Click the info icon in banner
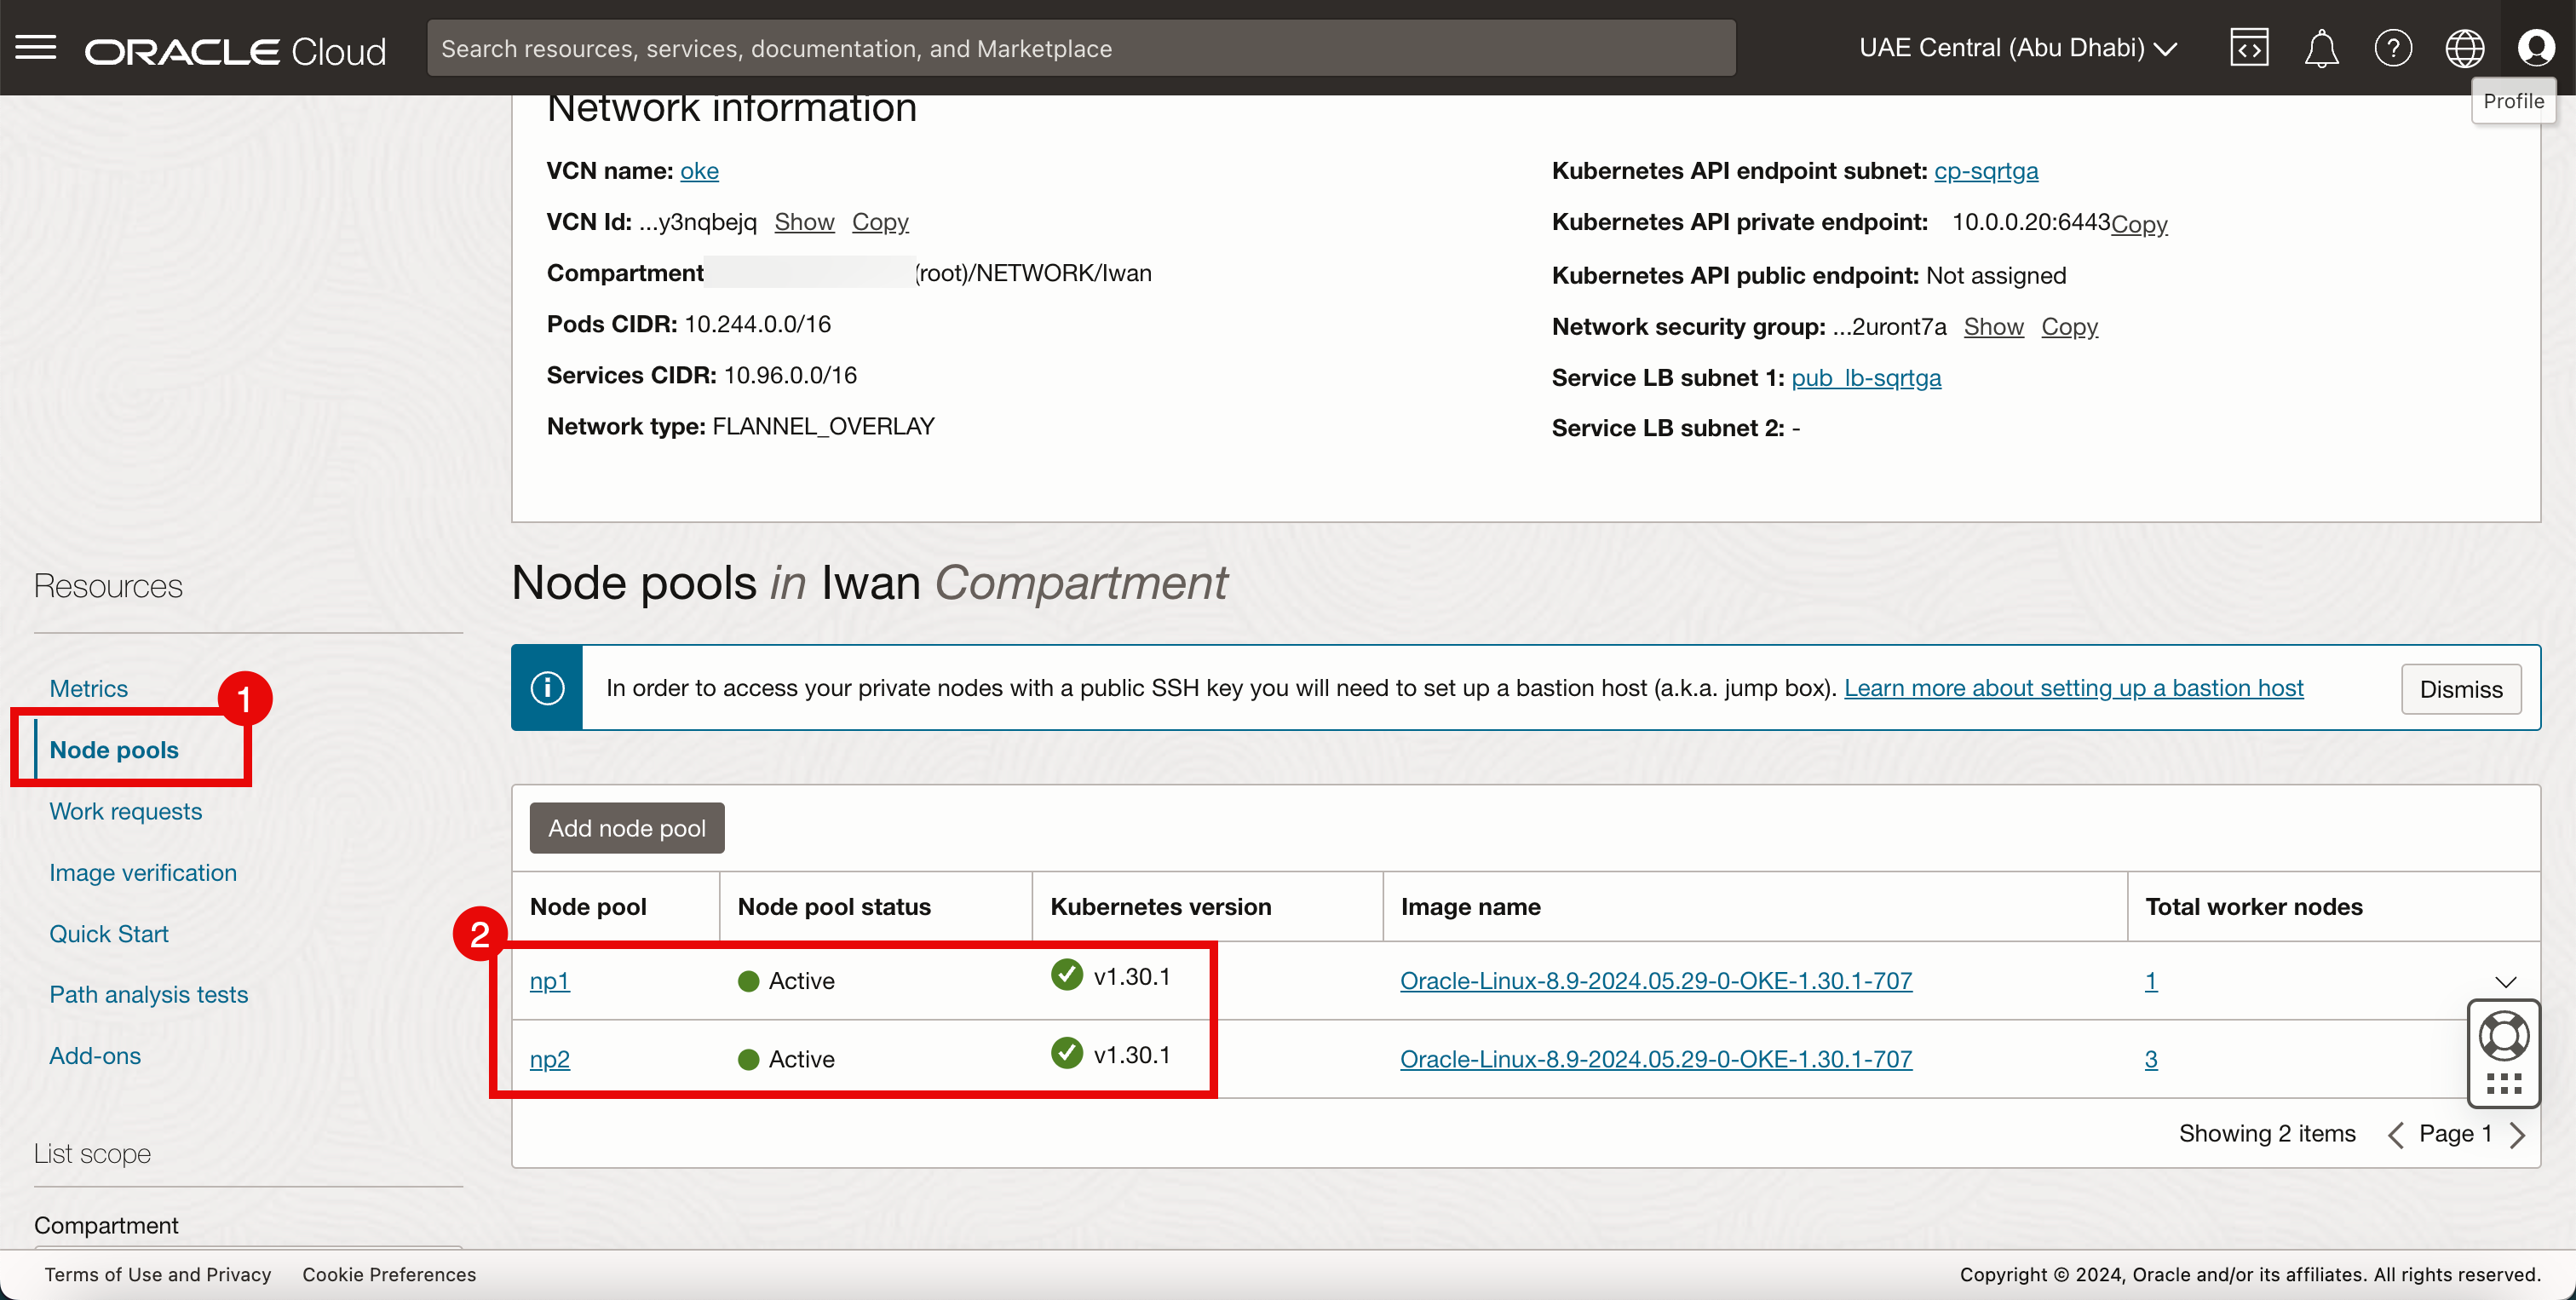This screenshot has width=2576, height=1300. [547, 688]
